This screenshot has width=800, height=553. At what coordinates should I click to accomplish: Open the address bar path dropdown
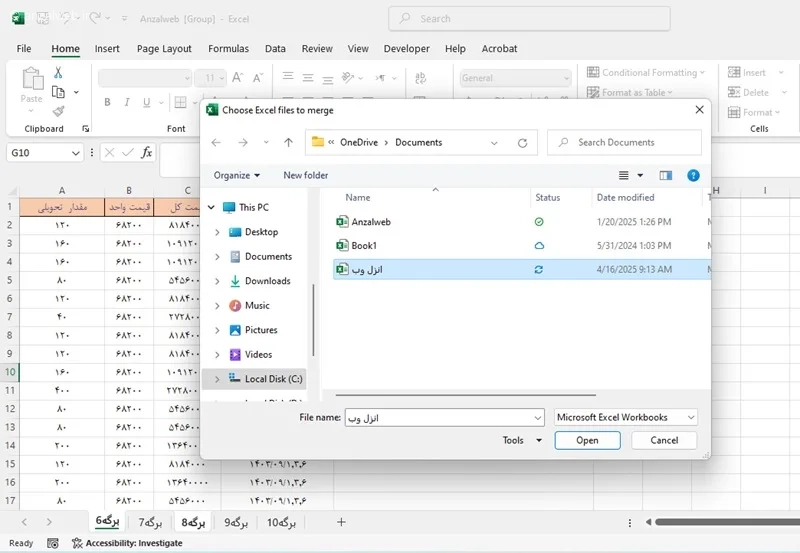(494, 143)
